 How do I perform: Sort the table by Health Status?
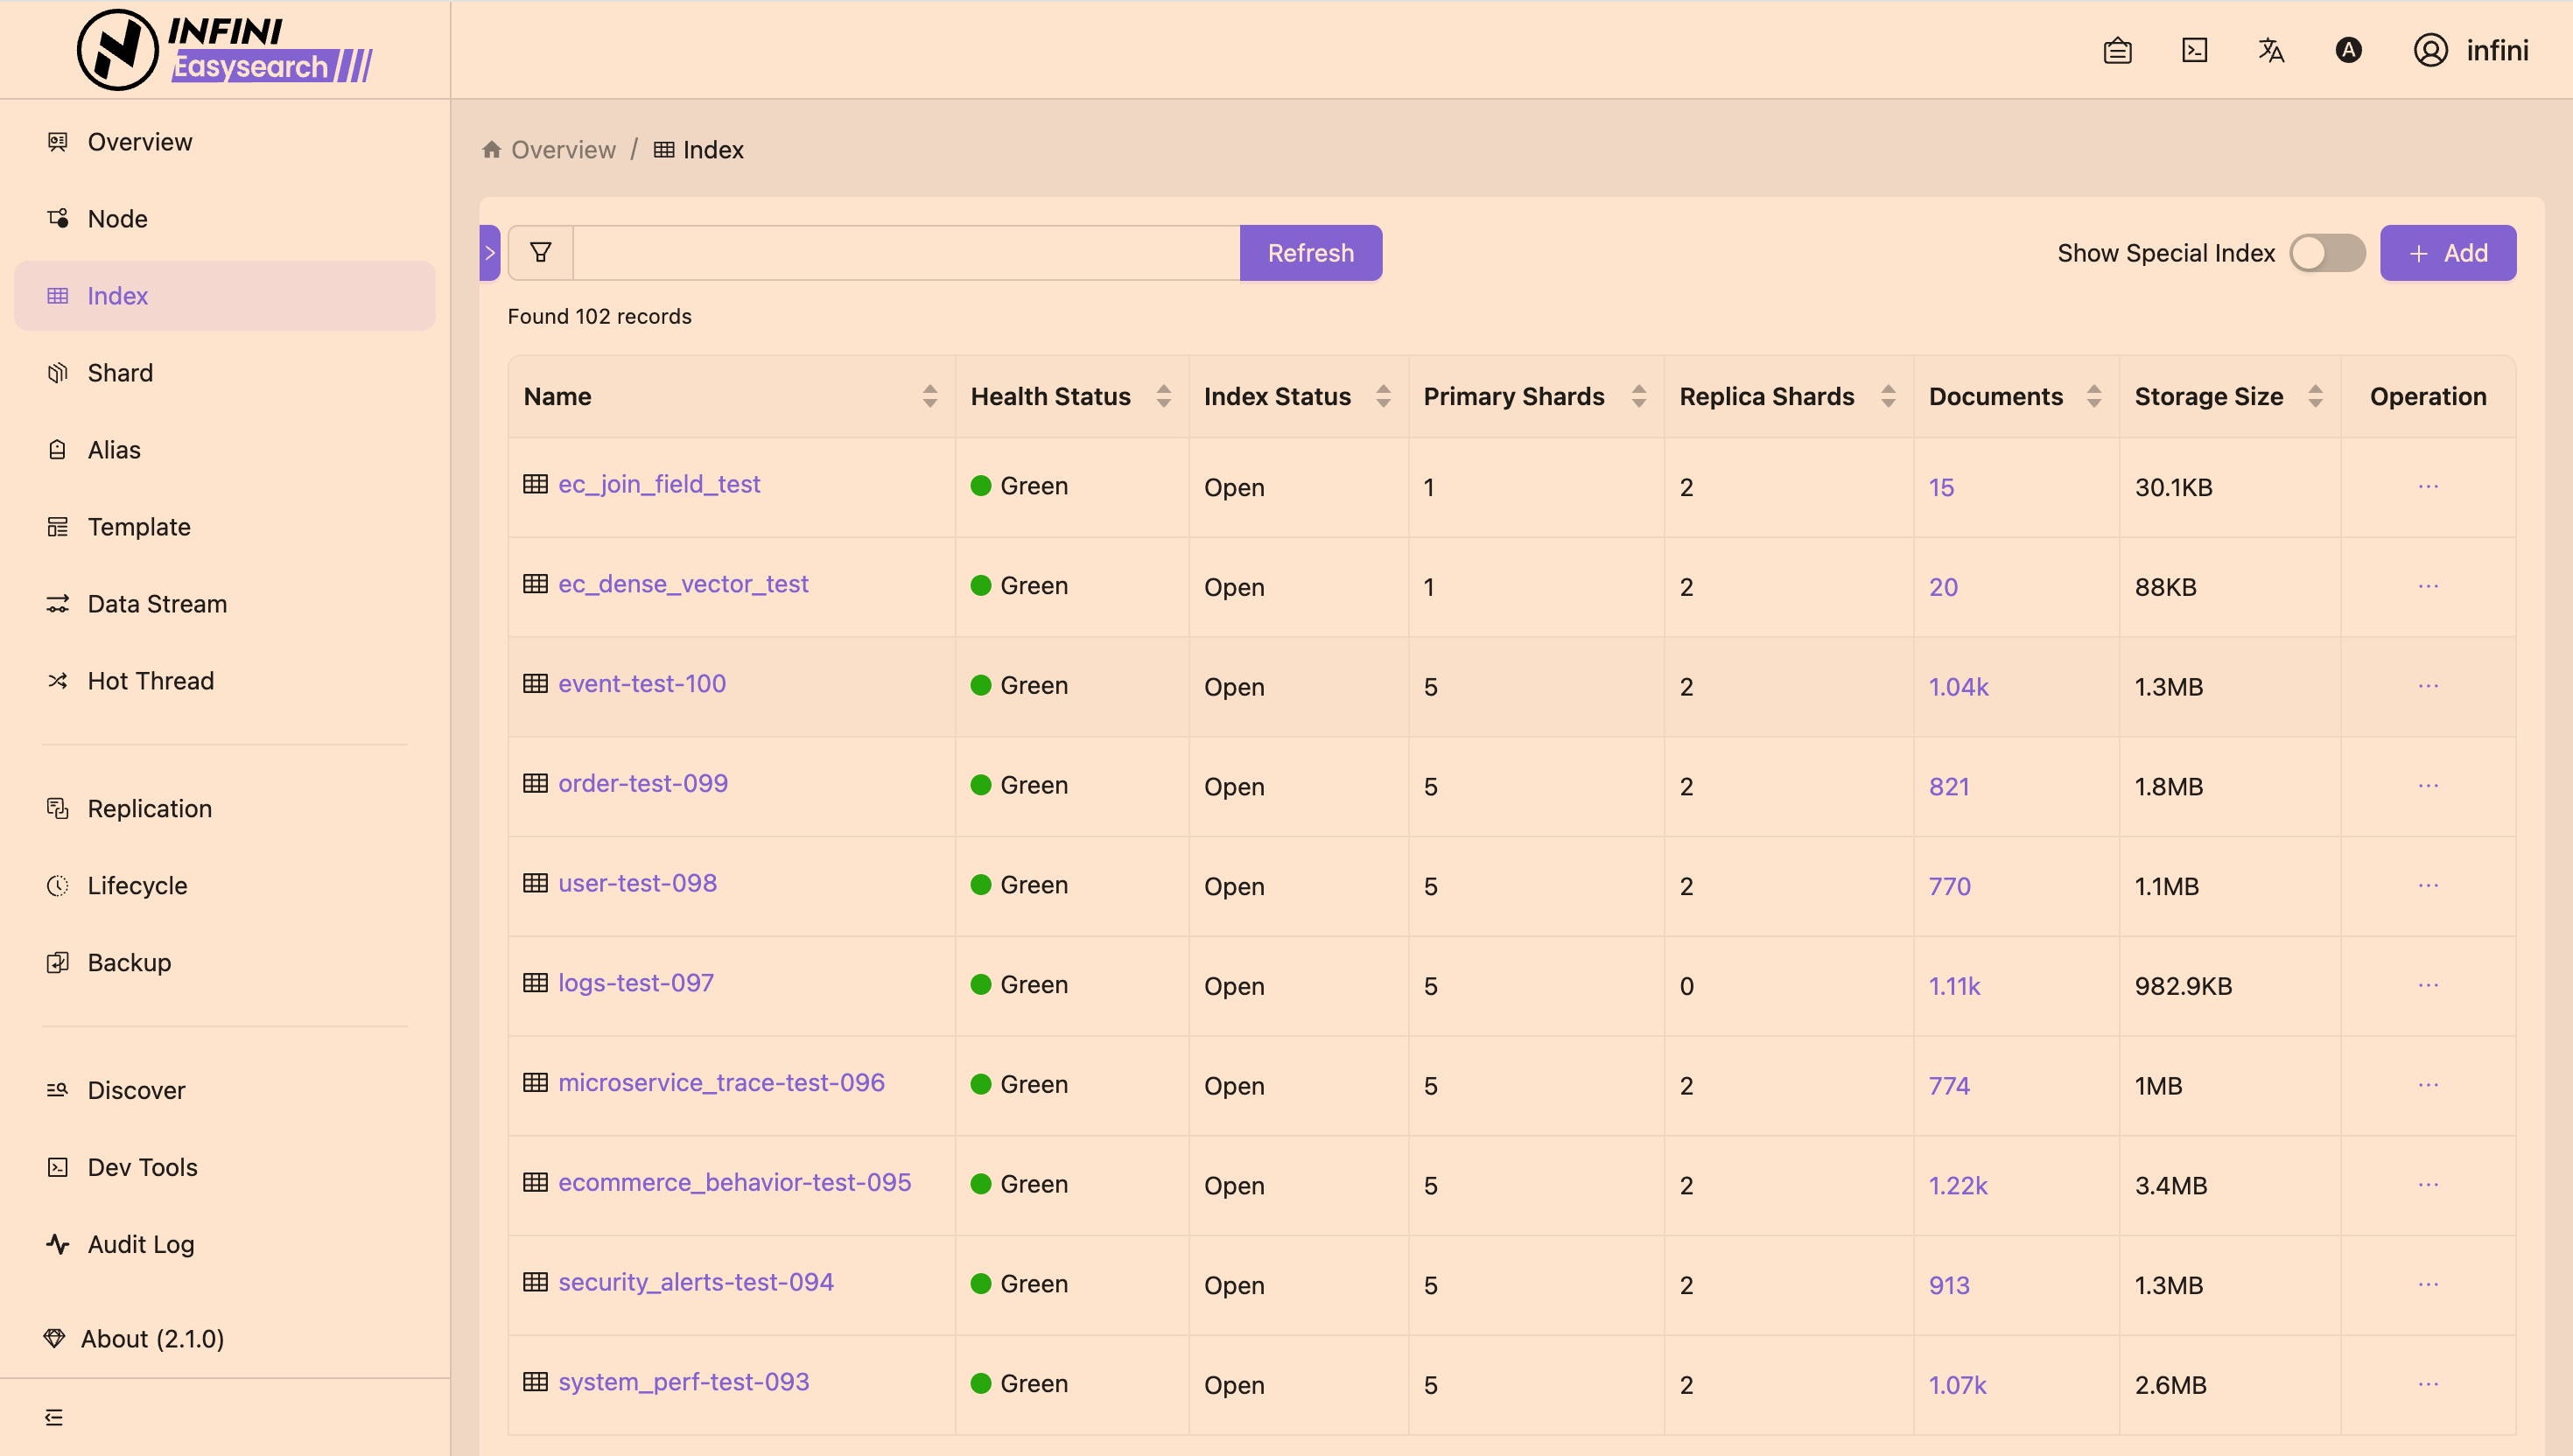pyautogui.click(x=1162, y=396)
